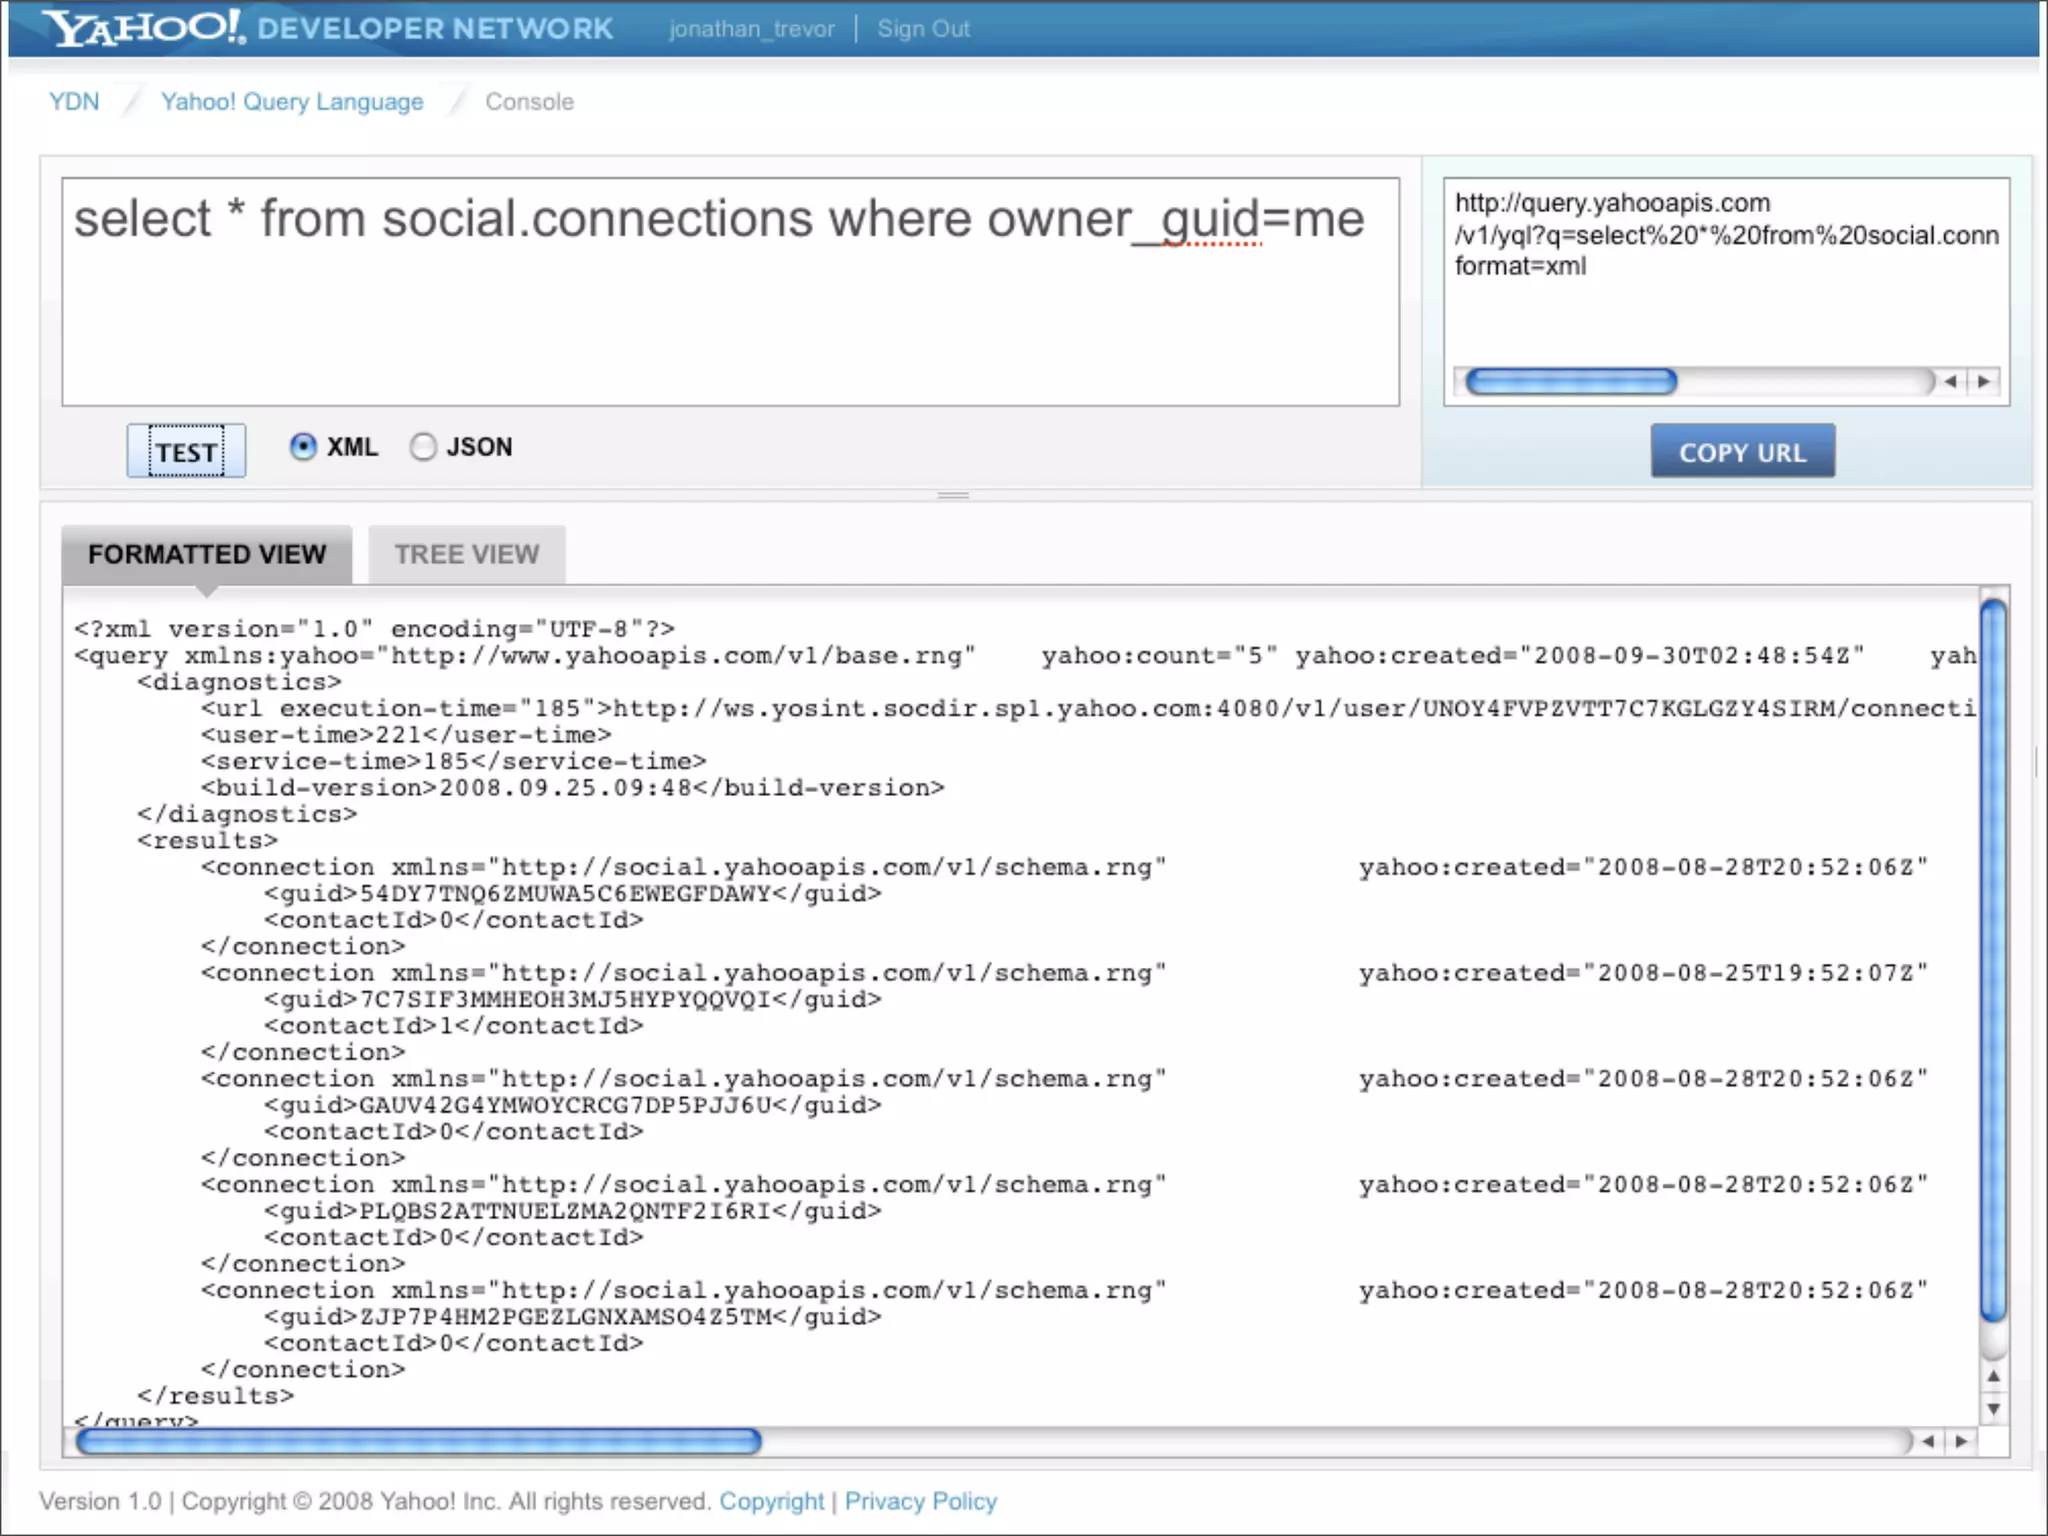
Task: Click the guid GAUV42G4YMWOYCRCG7DP5PJJ6U line
Action: [573, 1106]
